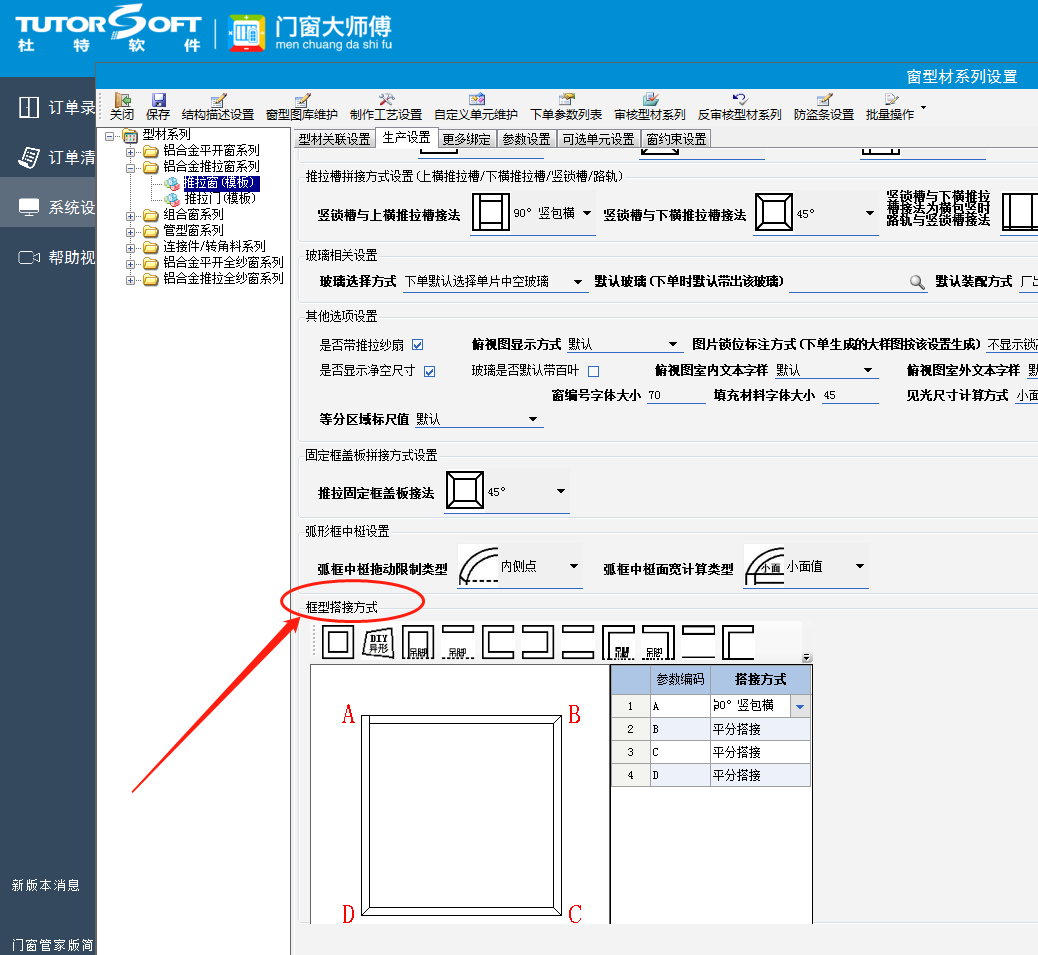Switch to 窗约束设置 tab
Viewport: 1038px width, 955px height.
(x=677, y=139)
